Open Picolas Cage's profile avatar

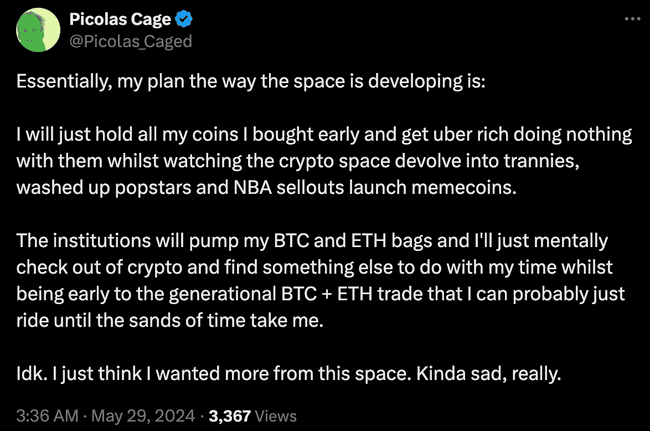[37, 31]
